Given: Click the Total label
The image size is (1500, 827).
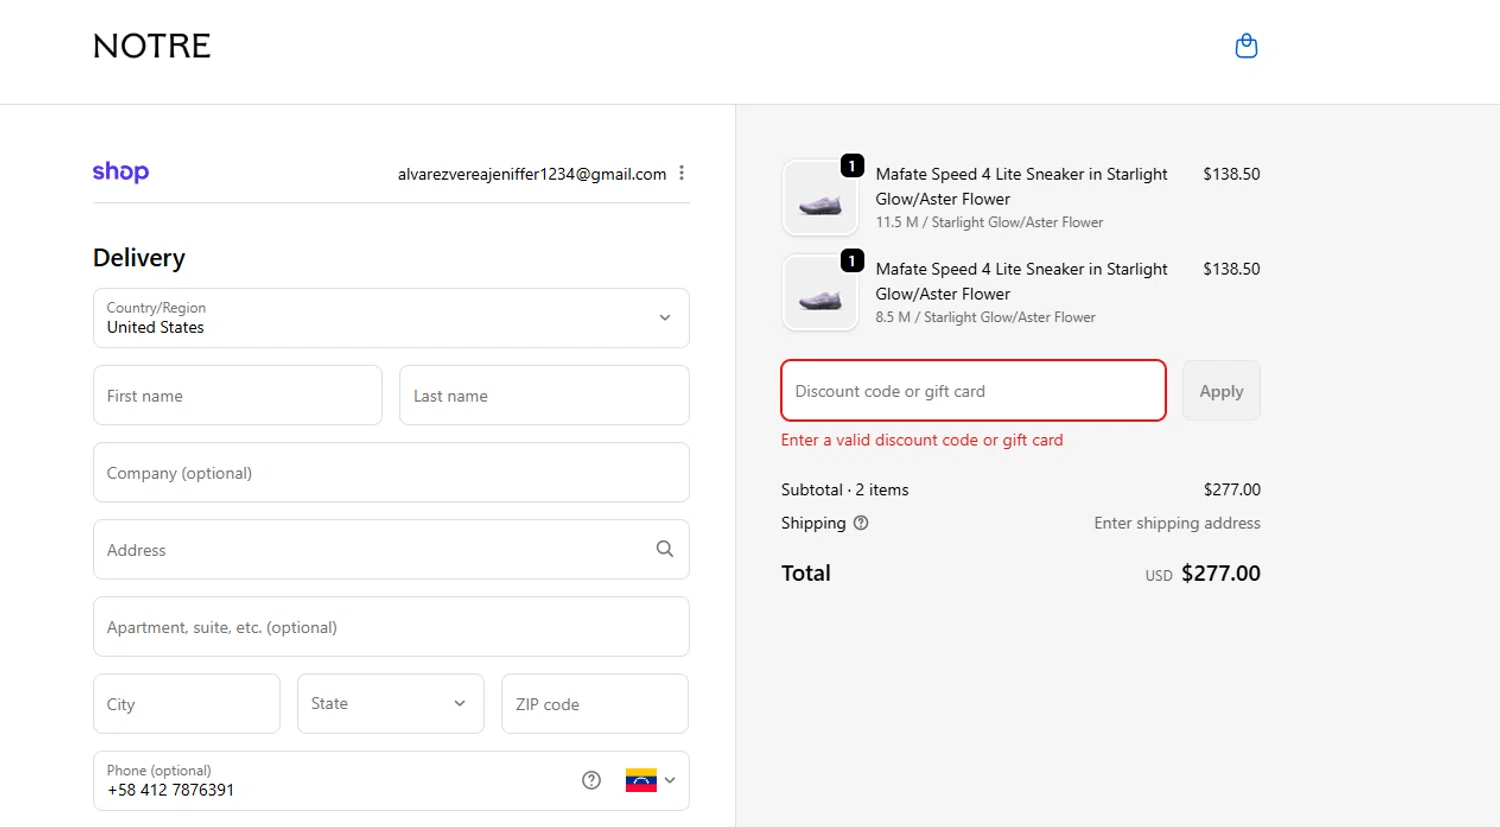Looking at the screenshot, I should [x=806, y=573].
